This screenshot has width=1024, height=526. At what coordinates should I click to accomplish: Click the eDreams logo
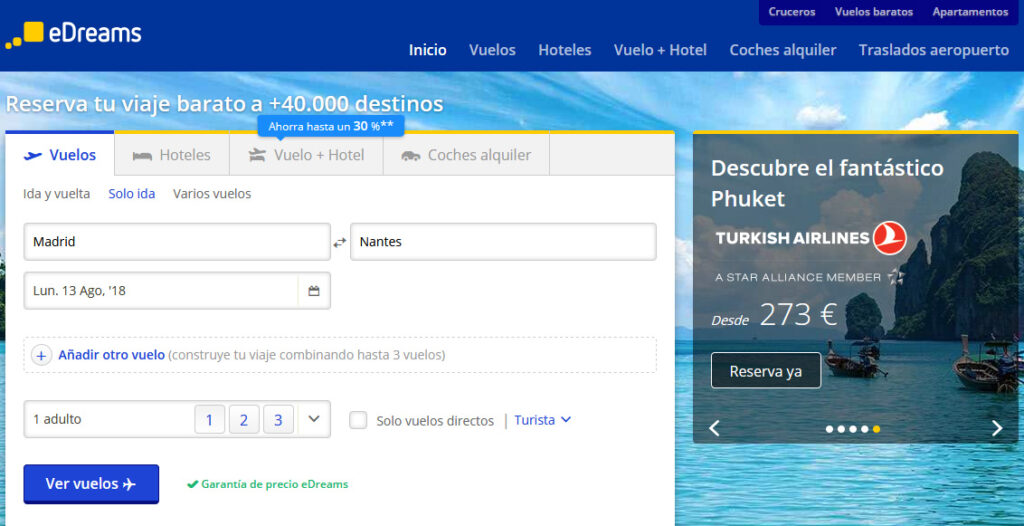point(74,34)
